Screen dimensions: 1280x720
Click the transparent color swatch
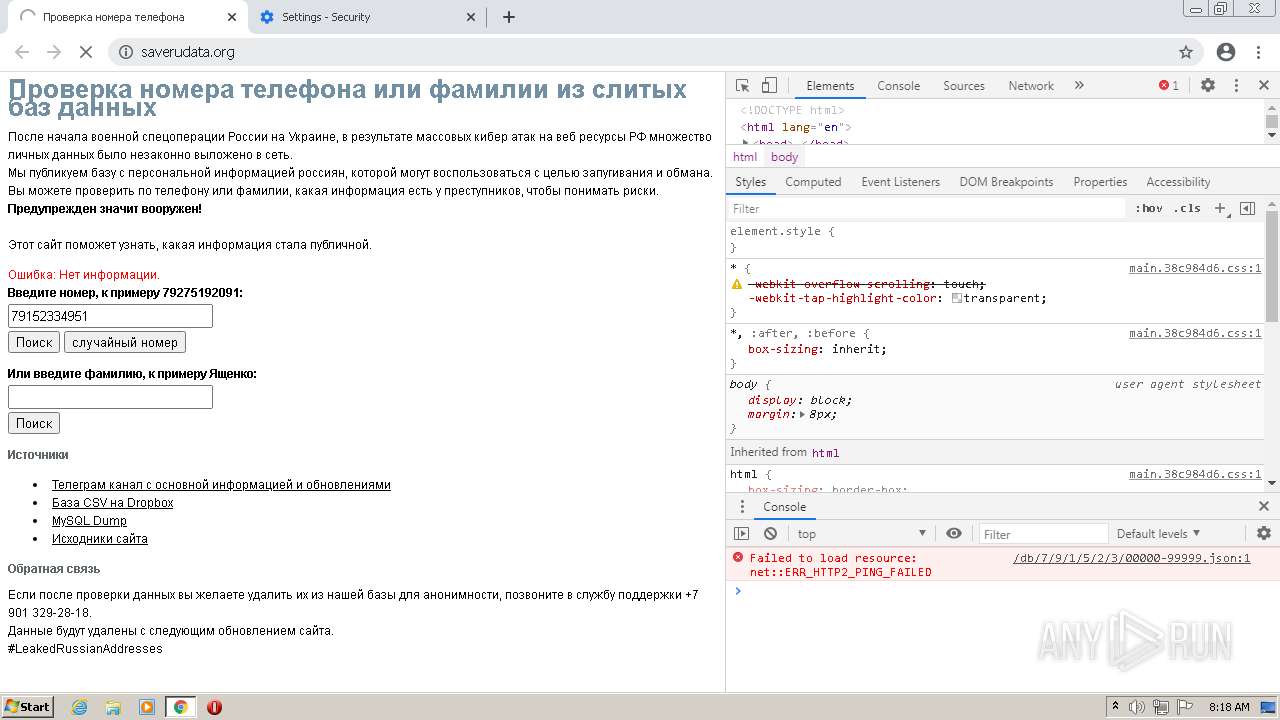[x=957, y=298]
